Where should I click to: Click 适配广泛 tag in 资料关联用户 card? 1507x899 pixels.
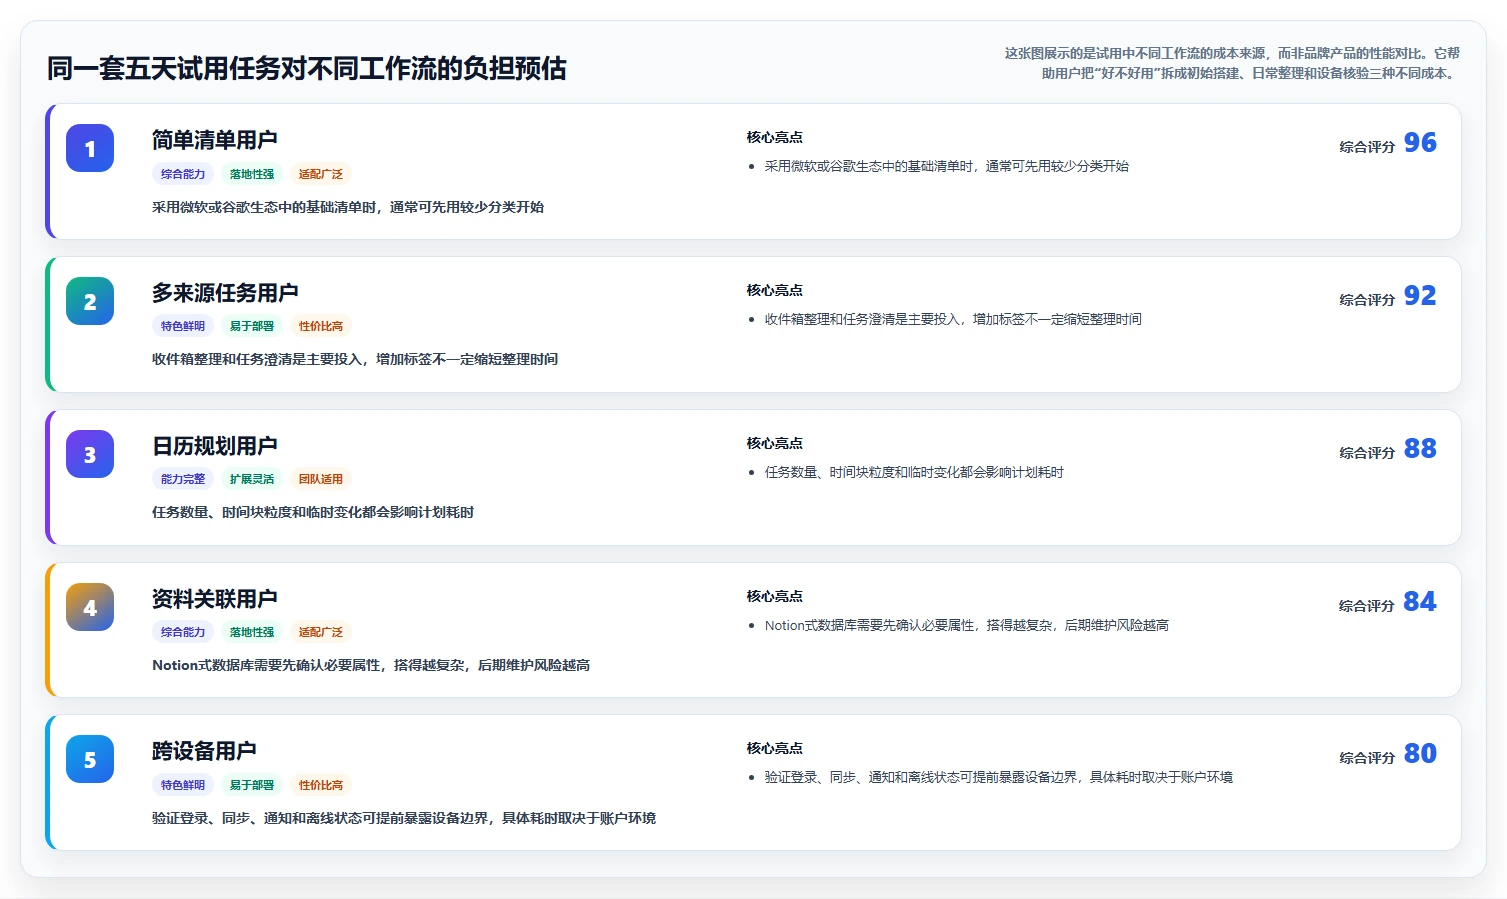coord(321,632)
